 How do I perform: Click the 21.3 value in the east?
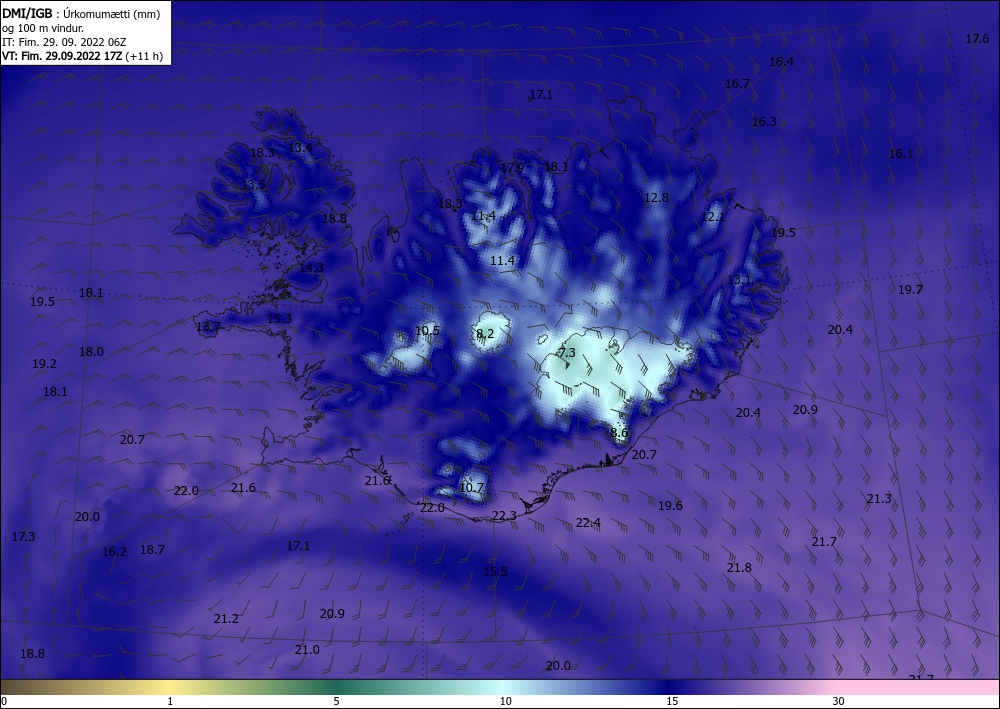click(879, 499)
